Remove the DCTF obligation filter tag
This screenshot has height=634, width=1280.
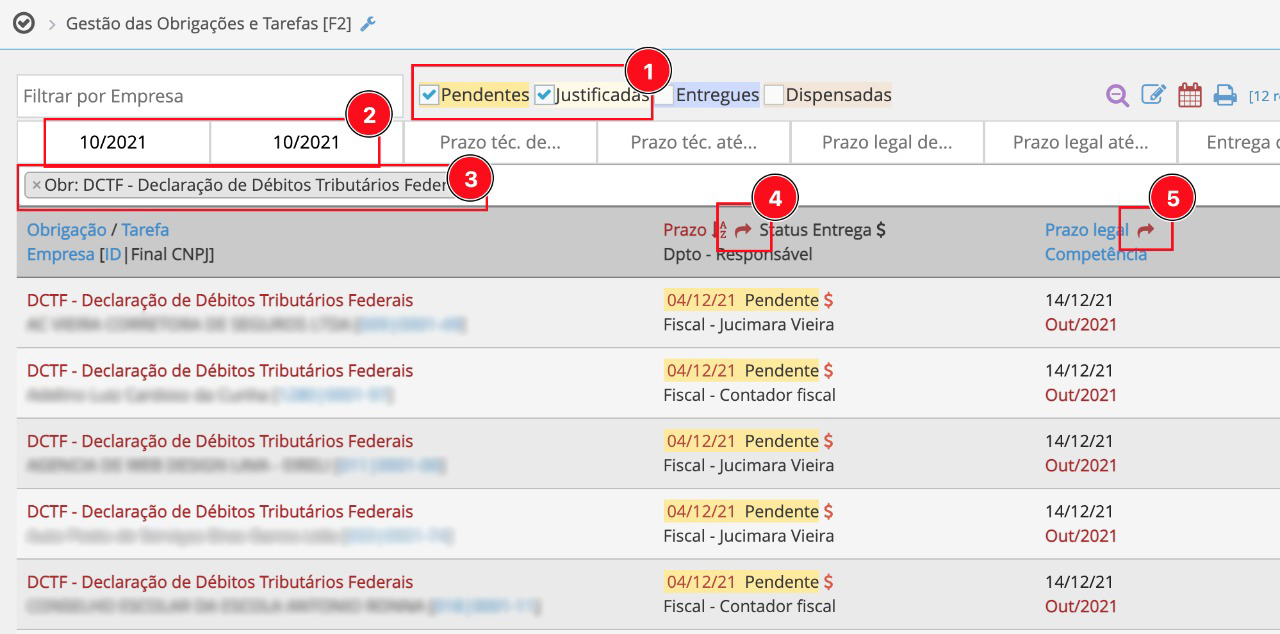point(36,185)
